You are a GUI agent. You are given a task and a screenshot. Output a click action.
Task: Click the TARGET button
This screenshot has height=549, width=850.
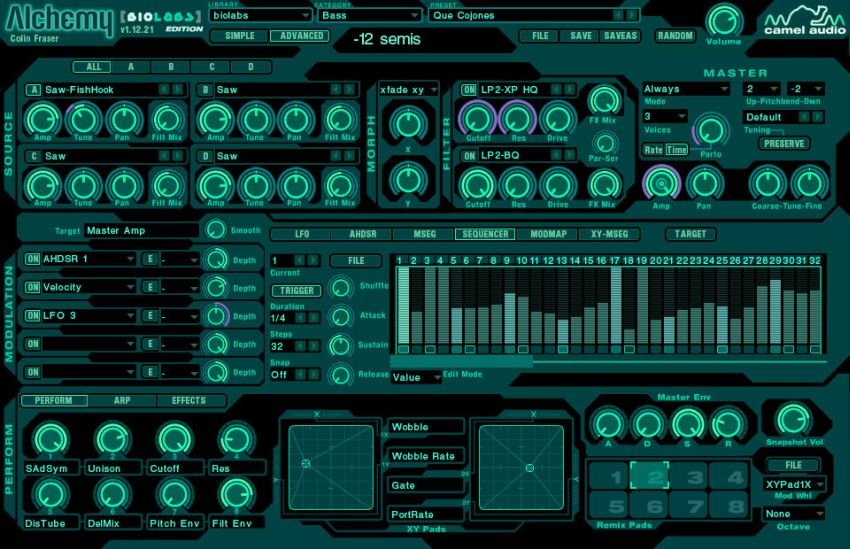point(690,234)
